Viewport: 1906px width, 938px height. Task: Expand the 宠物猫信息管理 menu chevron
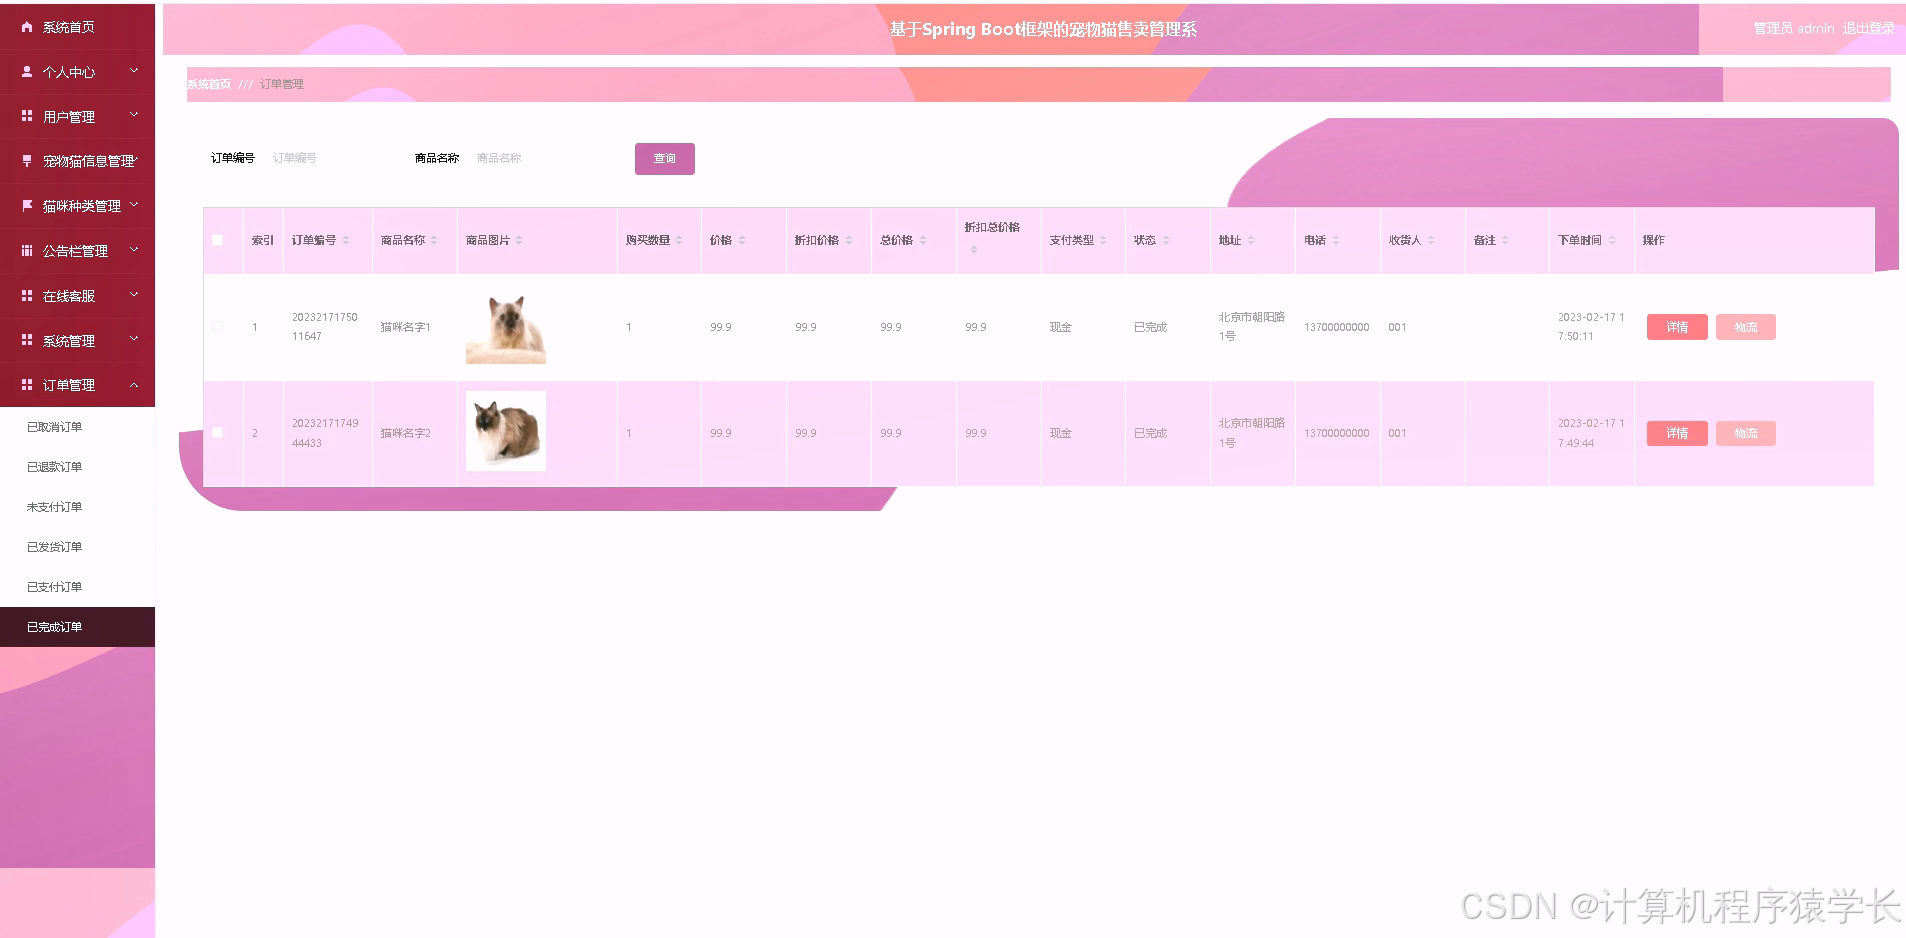(x=137, y=160)
